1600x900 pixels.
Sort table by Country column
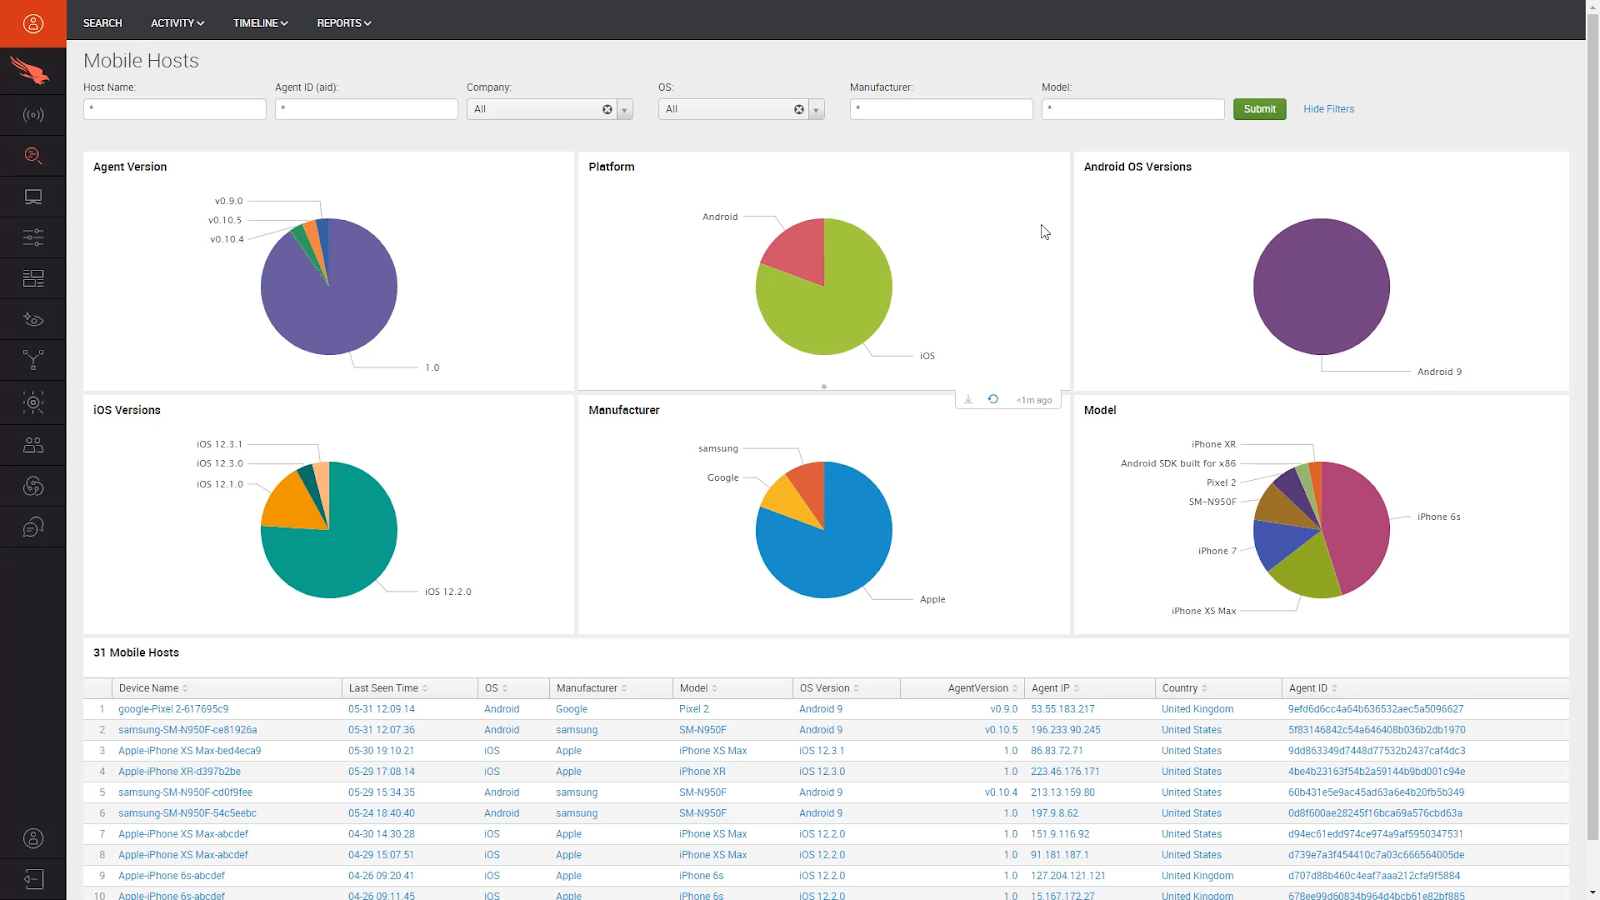(1184, 688)
